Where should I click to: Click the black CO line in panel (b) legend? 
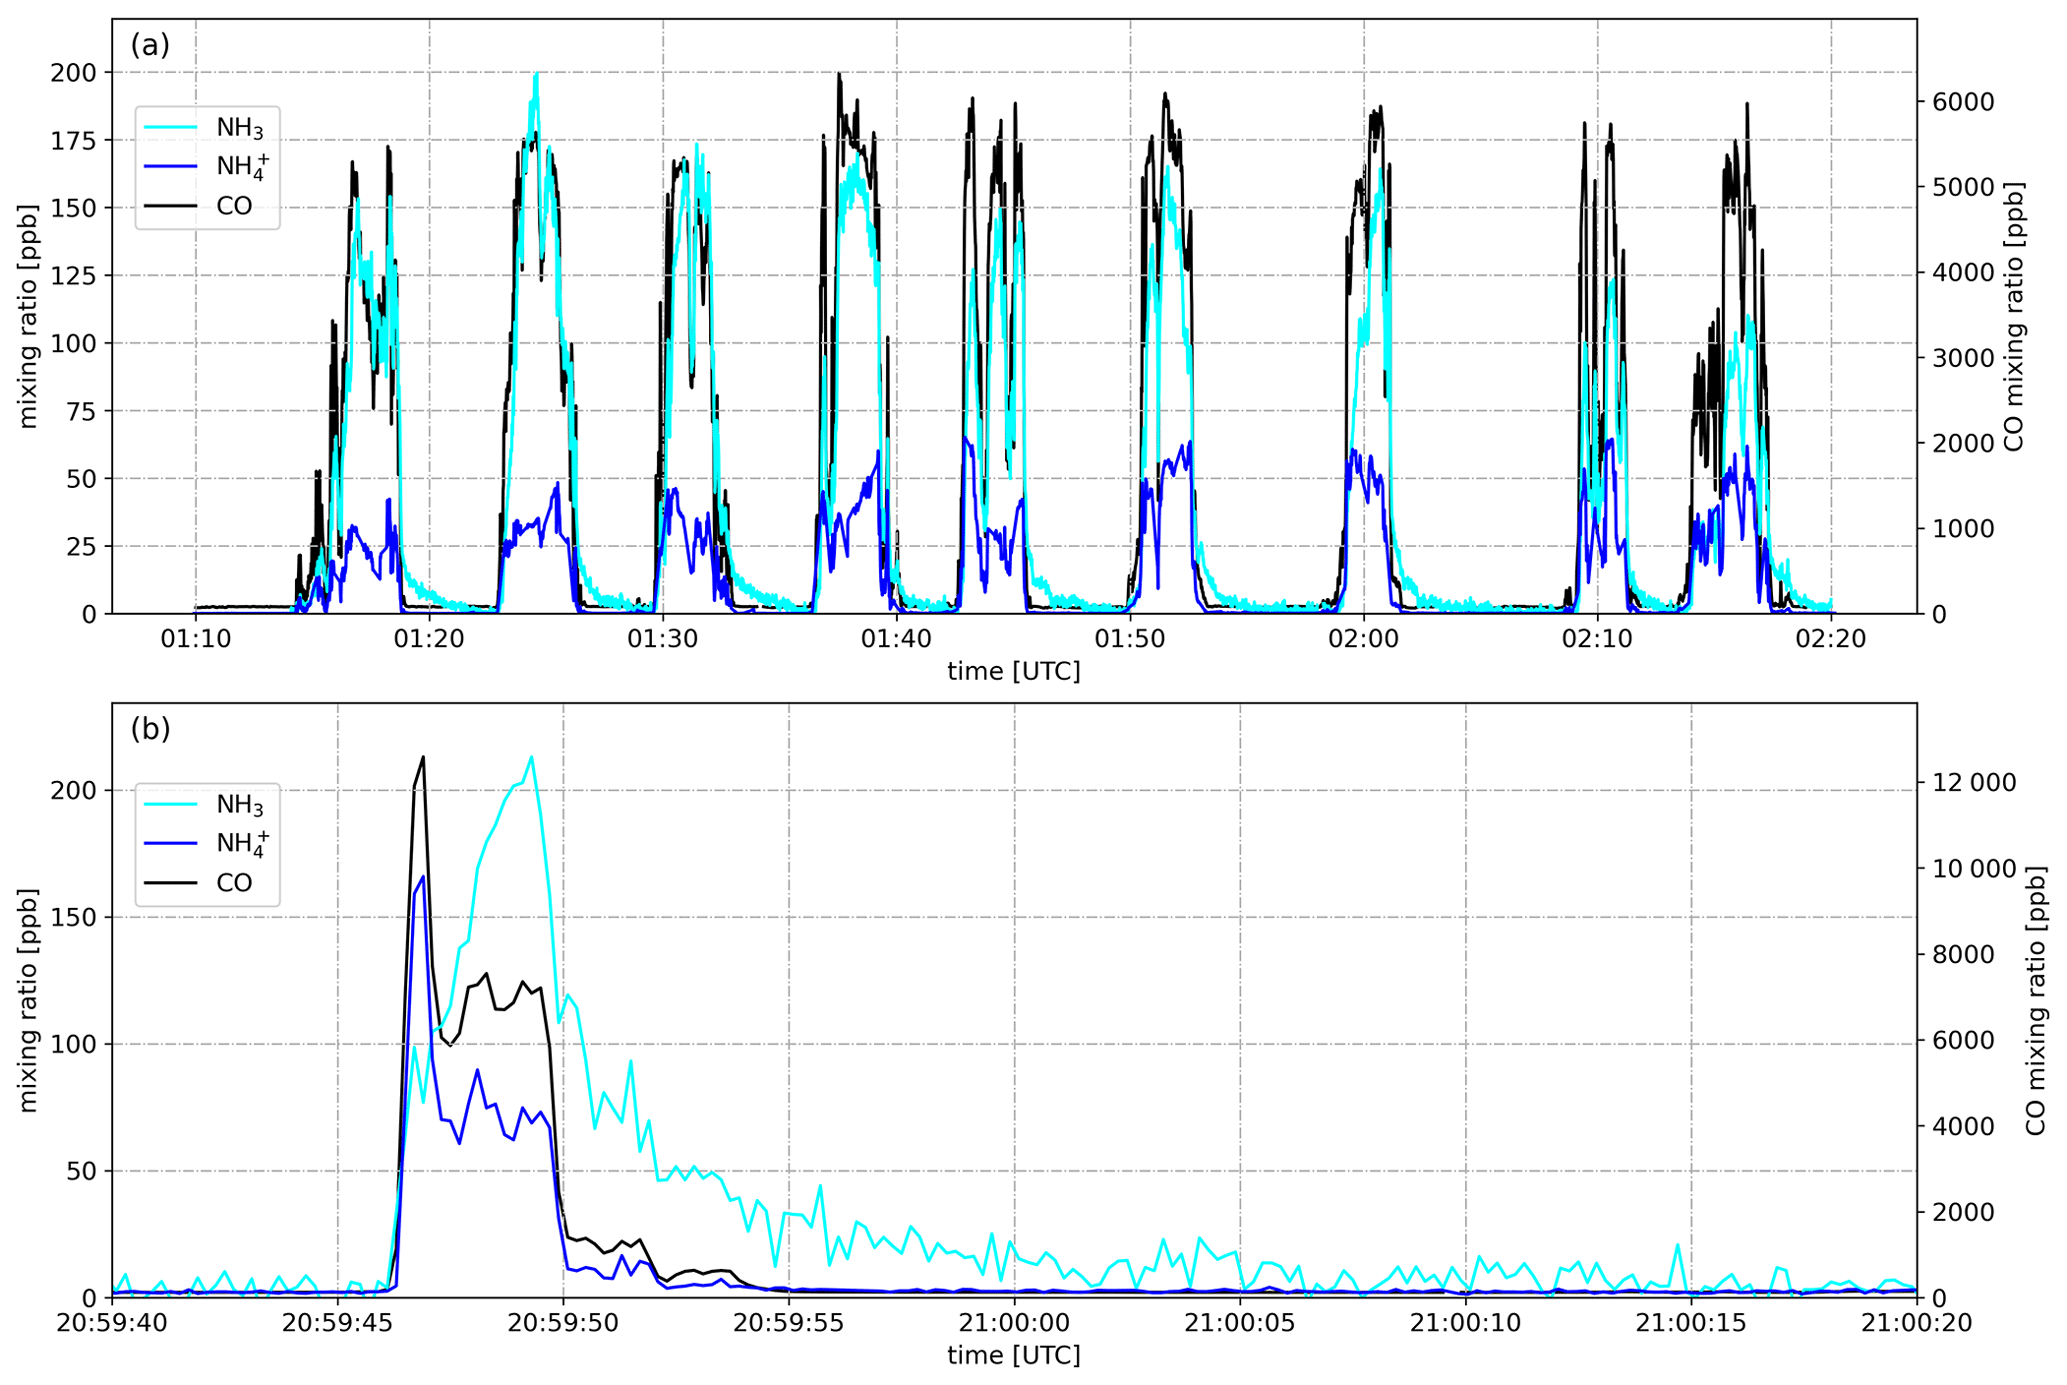pyautogui.click(x=171, y=883)
